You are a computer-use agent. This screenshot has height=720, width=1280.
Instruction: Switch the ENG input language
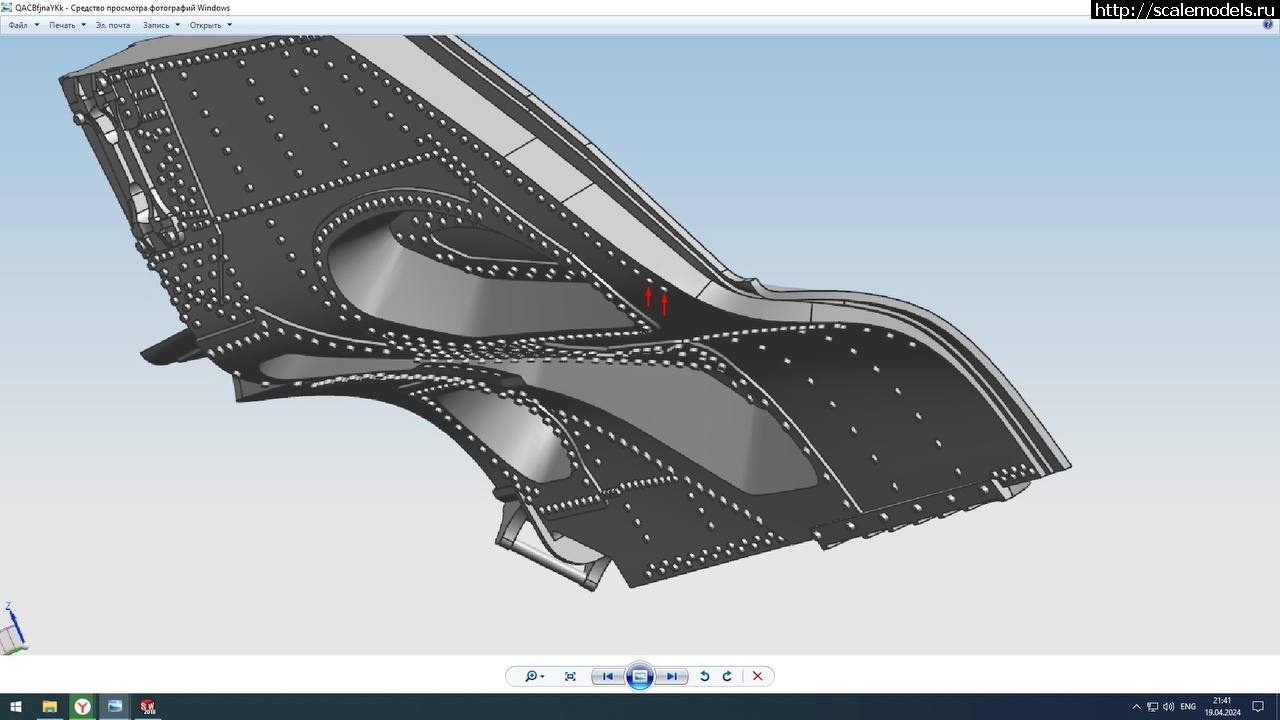[x=1188, y=707]
